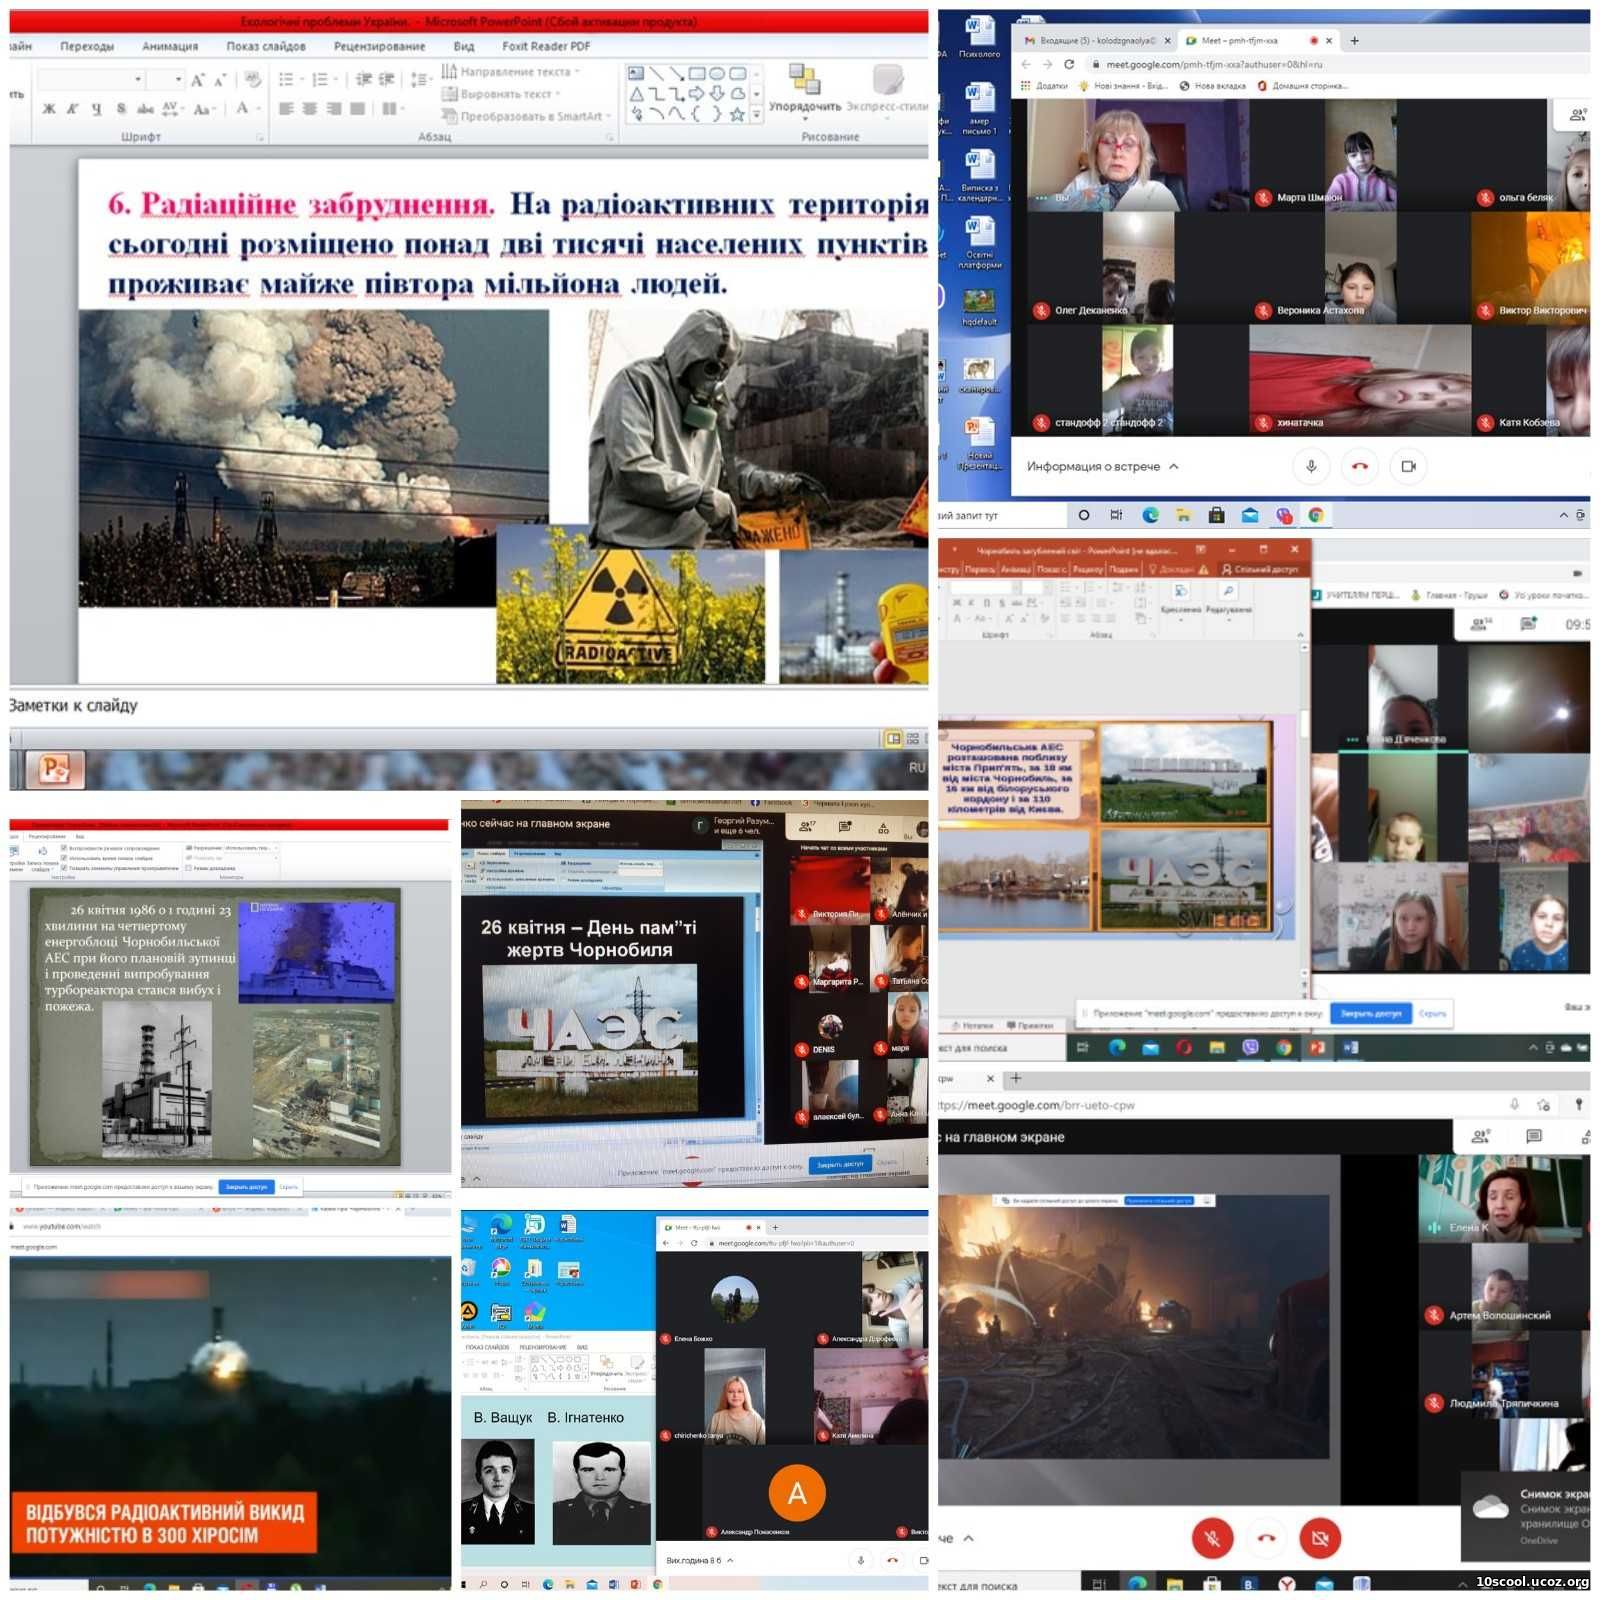Apply italic (К) in top-left PowerPoint ribbon
The image size is (1600, 1600).
(73, 109)
